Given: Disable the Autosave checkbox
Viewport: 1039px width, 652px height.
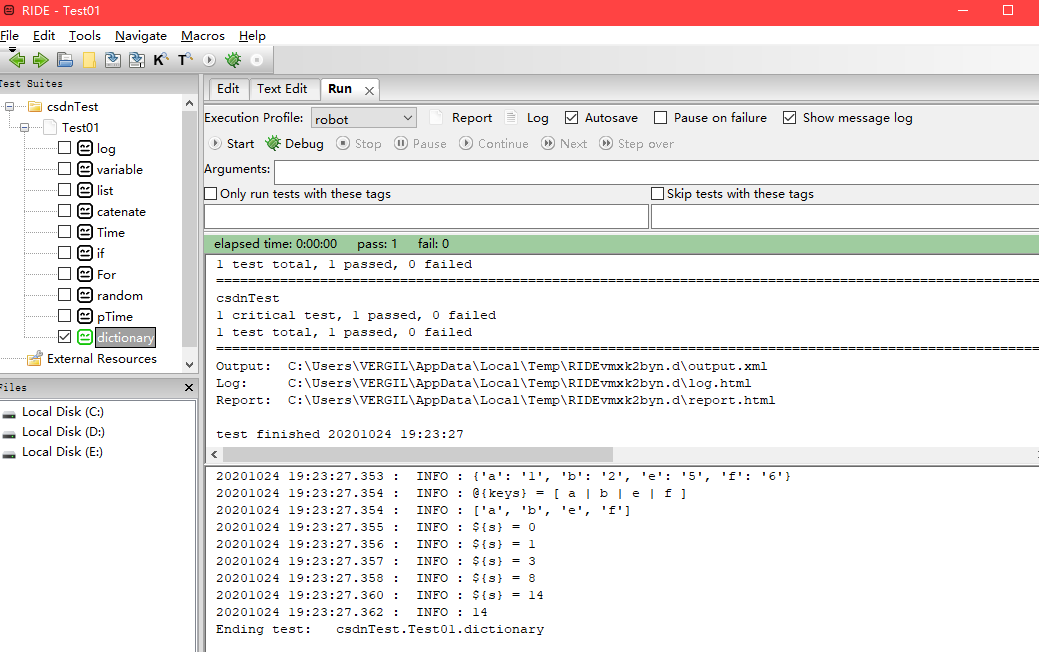Looking at the screenshot, I should (571, 117).
